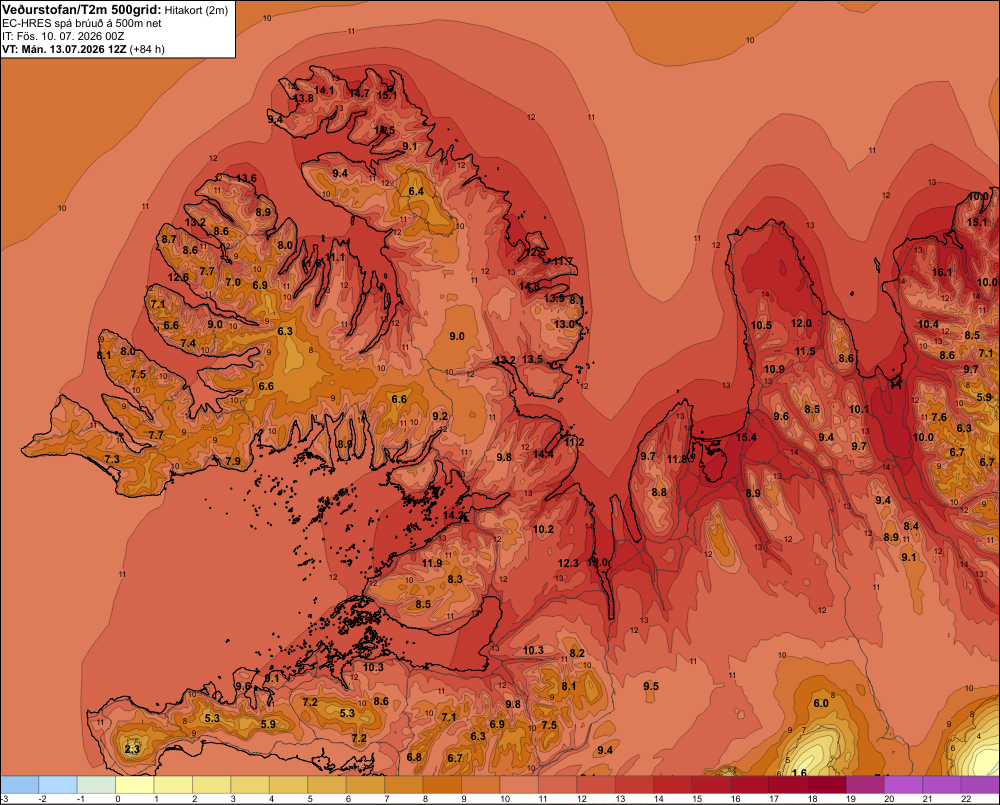Click the 9.2 temperature value on the map
Screen dimensions: 1000x805
(x=440, y=416)
